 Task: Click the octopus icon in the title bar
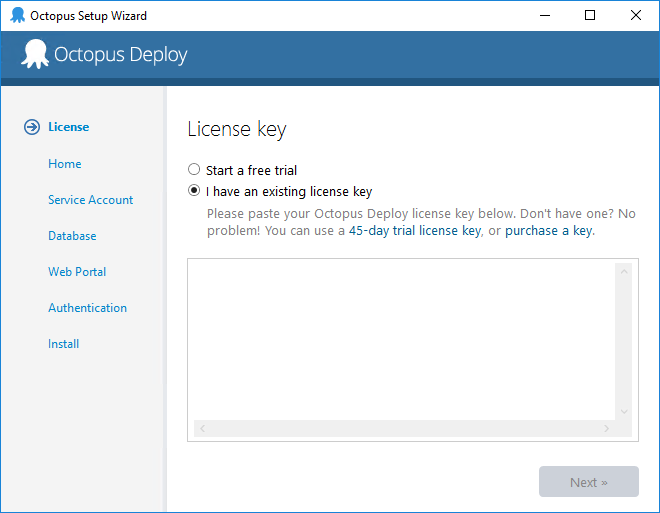pos(18,16)
